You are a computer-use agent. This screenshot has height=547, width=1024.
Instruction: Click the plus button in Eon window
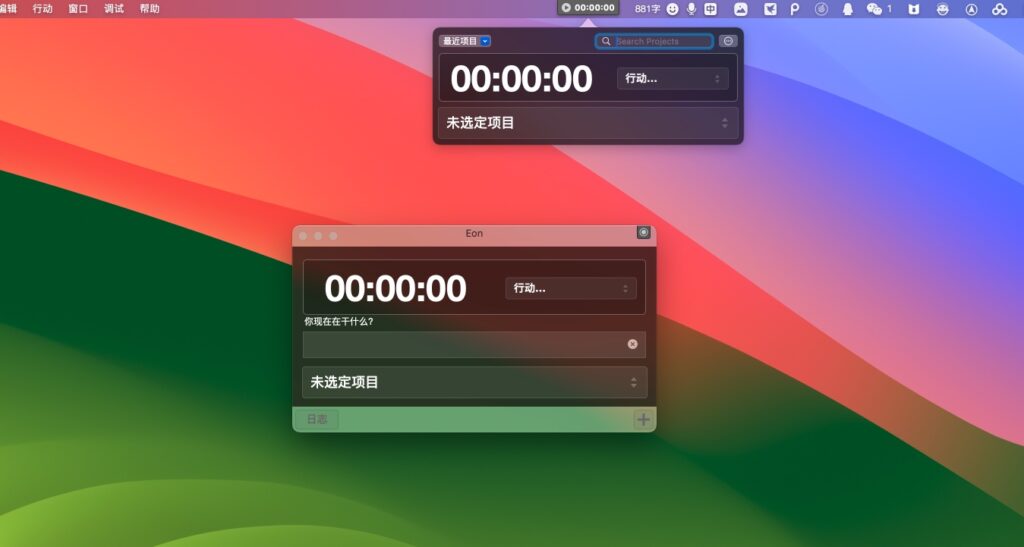coord(643,419)
